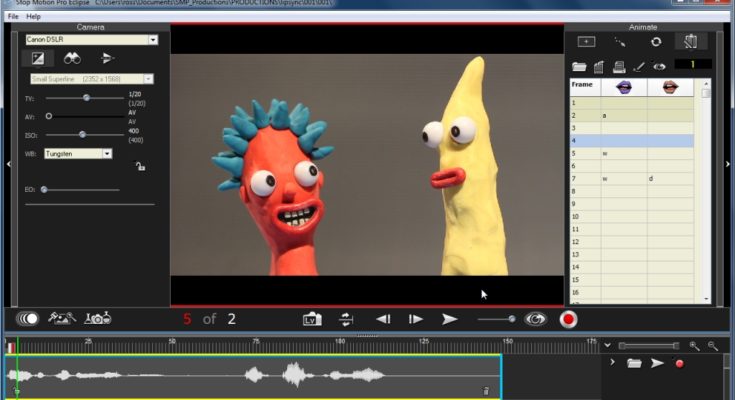Expand the timeline options chevron dropdown
This screenshot has height=400, width=735.
coord(607,345)
